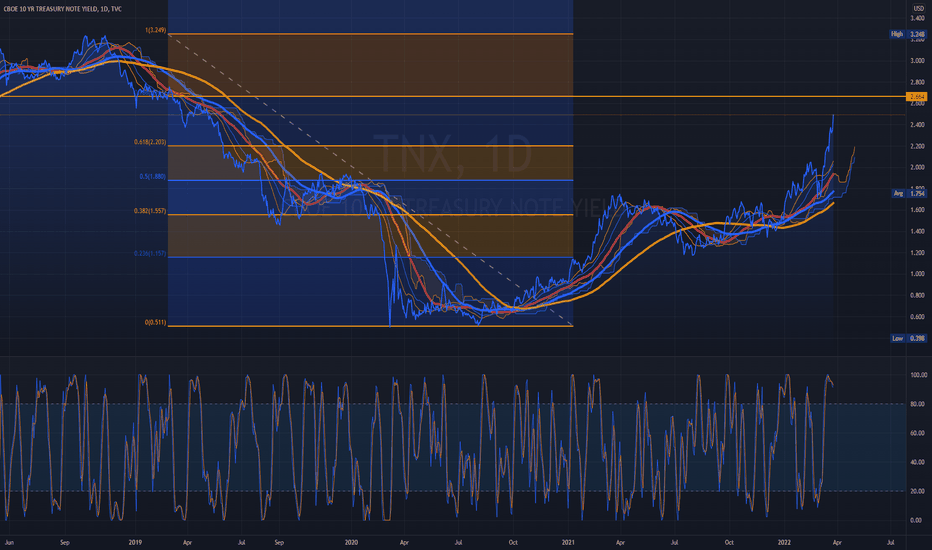Open the USD currency selector on the price axis
The height and width of the screenshot is (550, 932).
tap(918, 8)
